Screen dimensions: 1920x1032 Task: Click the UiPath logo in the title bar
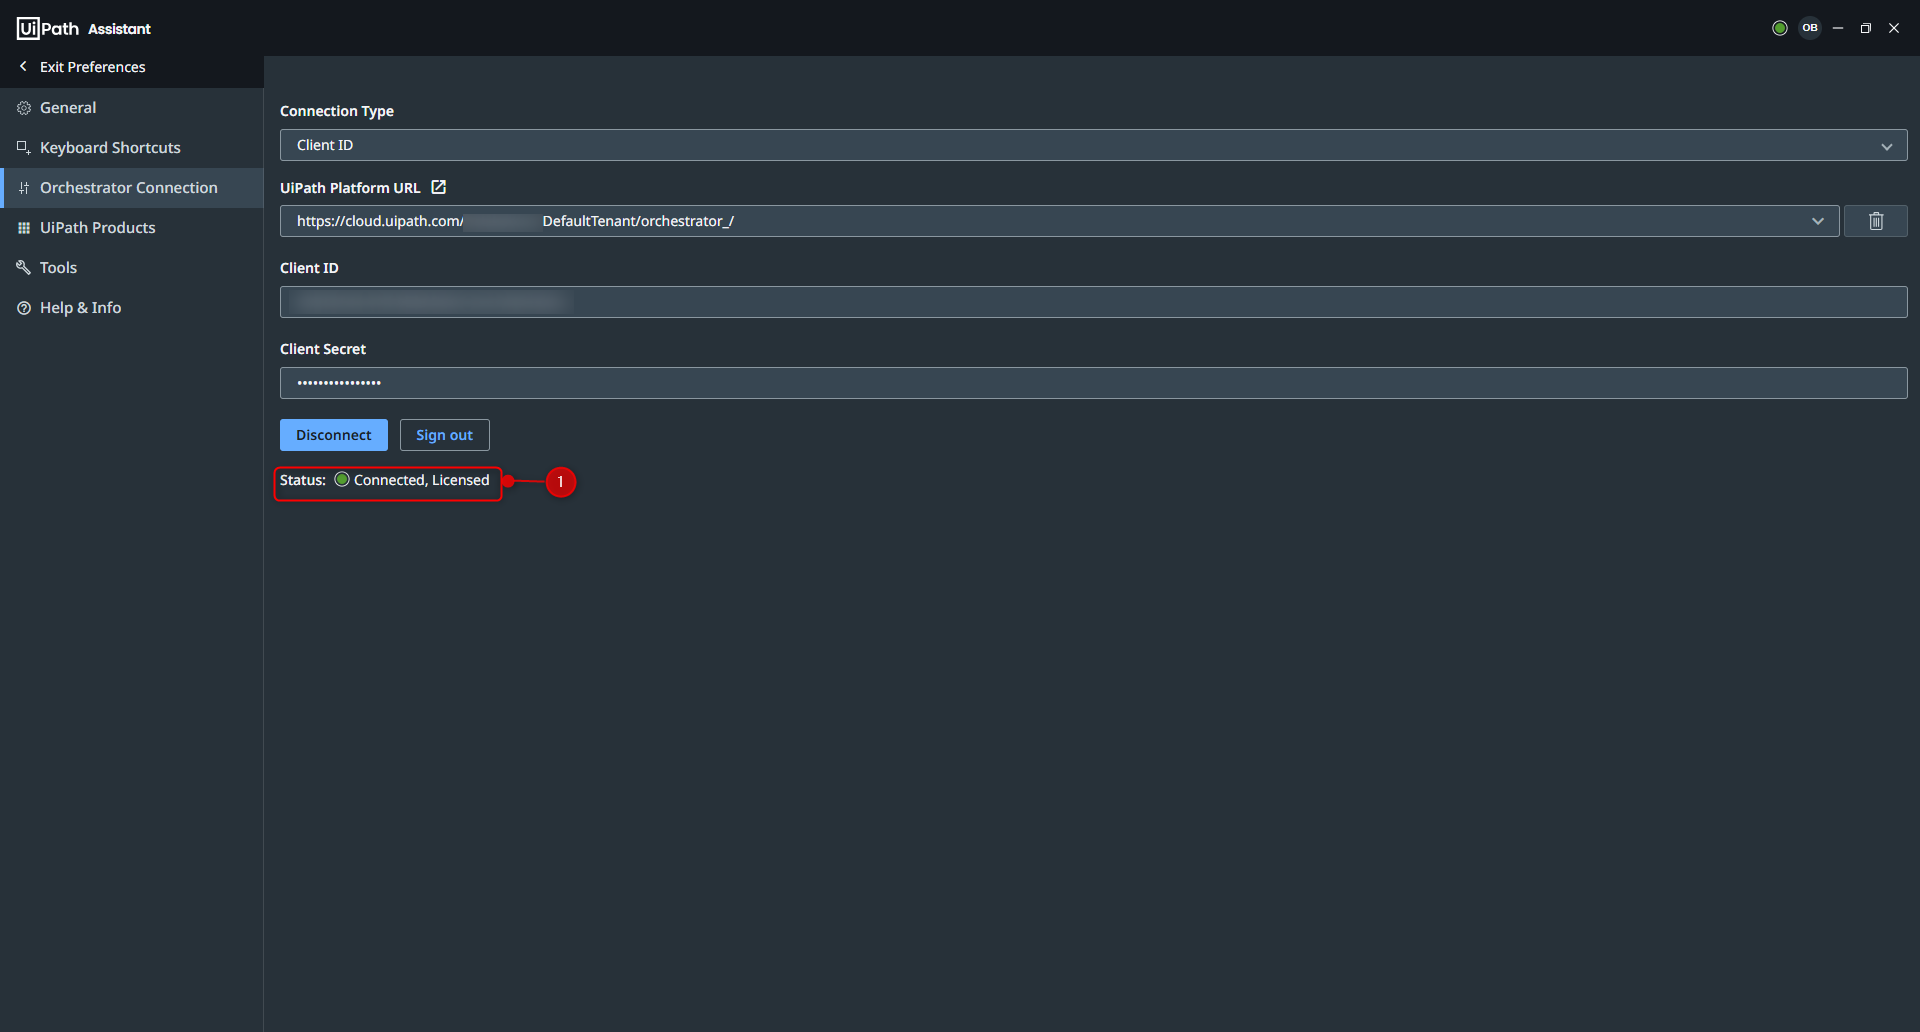(48, 28)
